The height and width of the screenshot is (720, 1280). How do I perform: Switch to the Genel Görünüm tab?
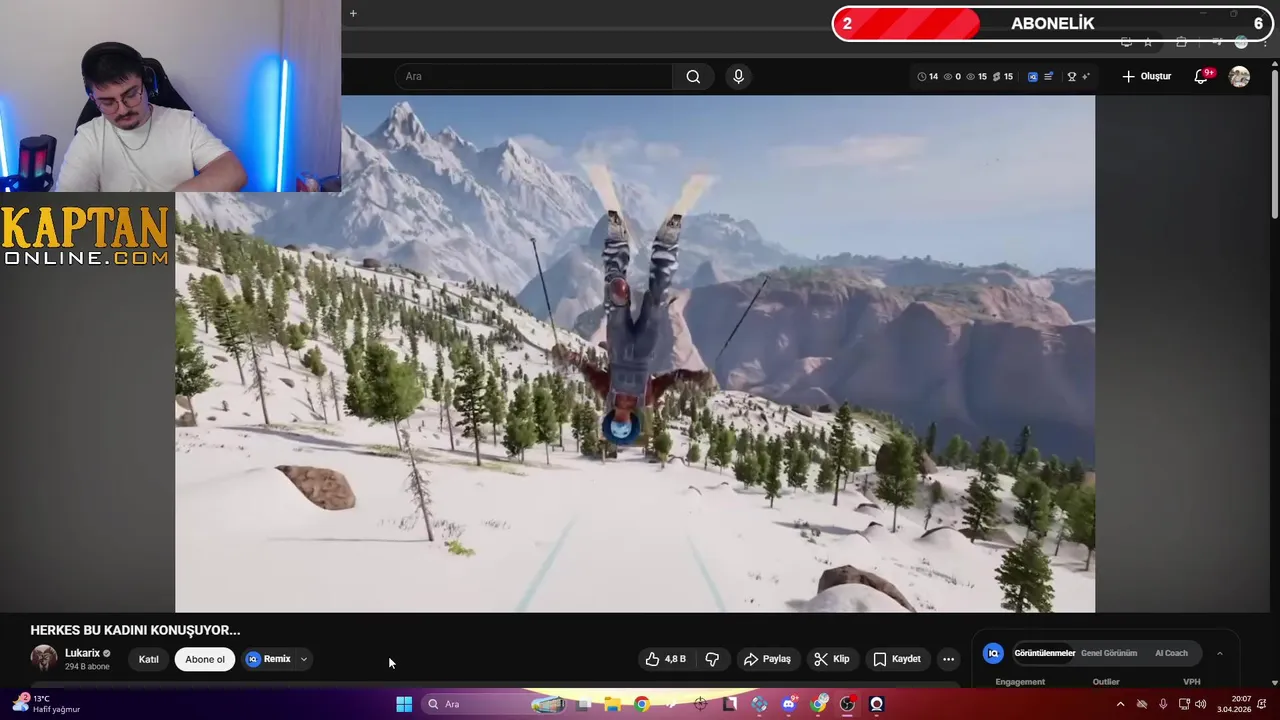[1109, 653]
